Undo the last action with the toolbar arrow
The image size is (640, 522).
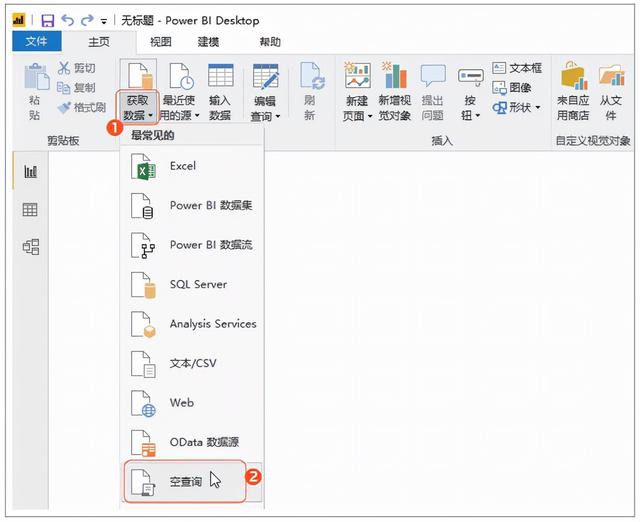tap(68, 20)
